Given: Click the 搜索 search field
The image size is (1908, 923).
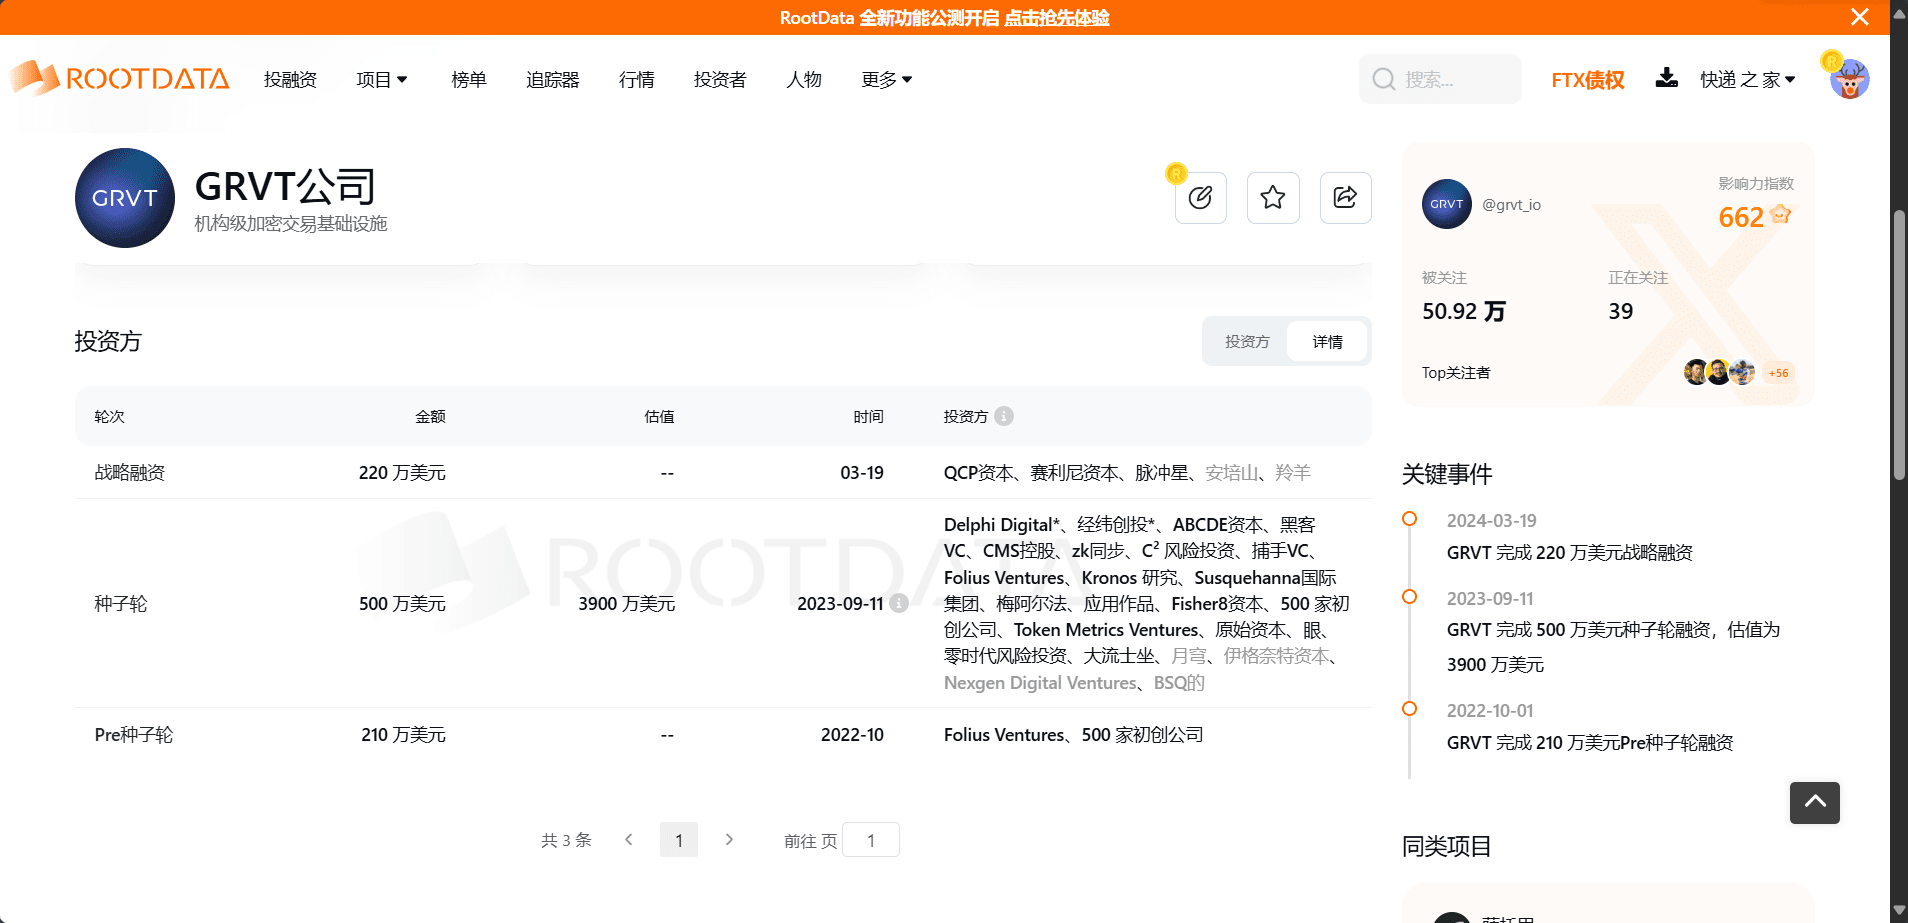Looking at the screenshot, I should click(1440, 79).
